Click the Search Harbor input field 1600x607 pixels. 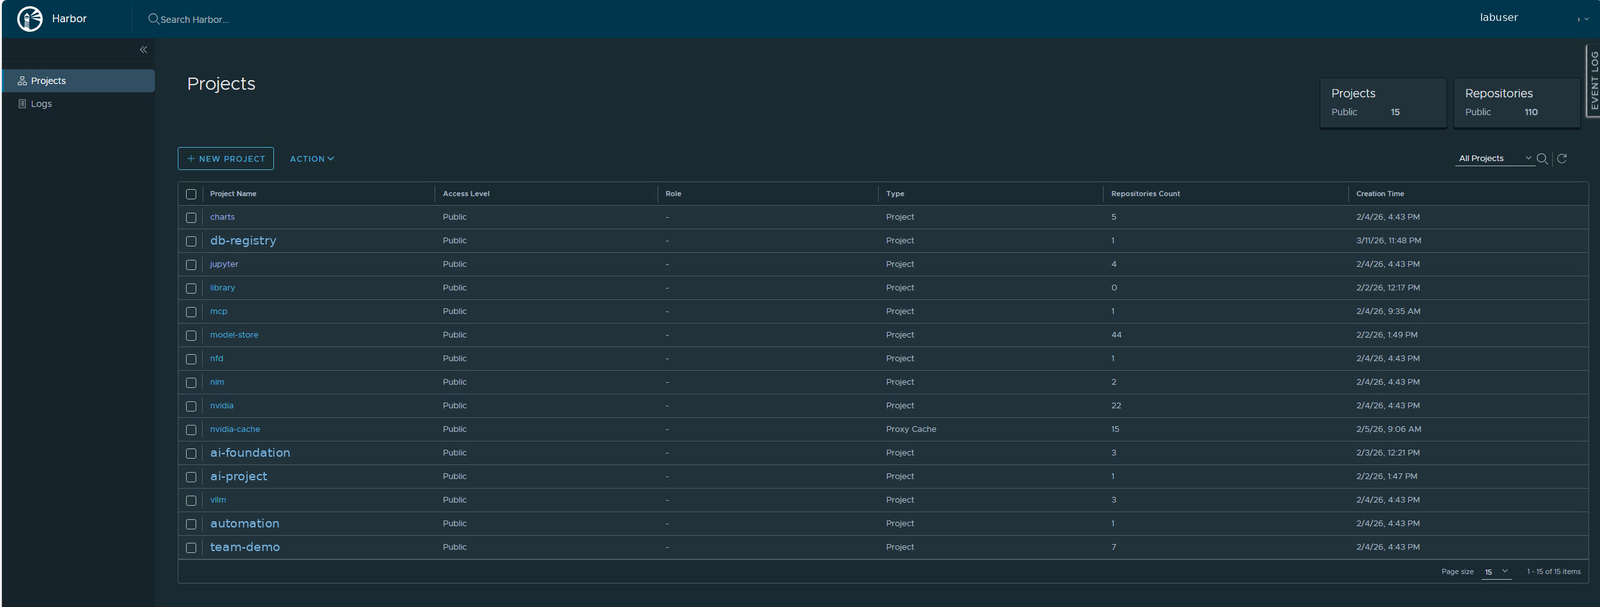(x=195, y=19)
